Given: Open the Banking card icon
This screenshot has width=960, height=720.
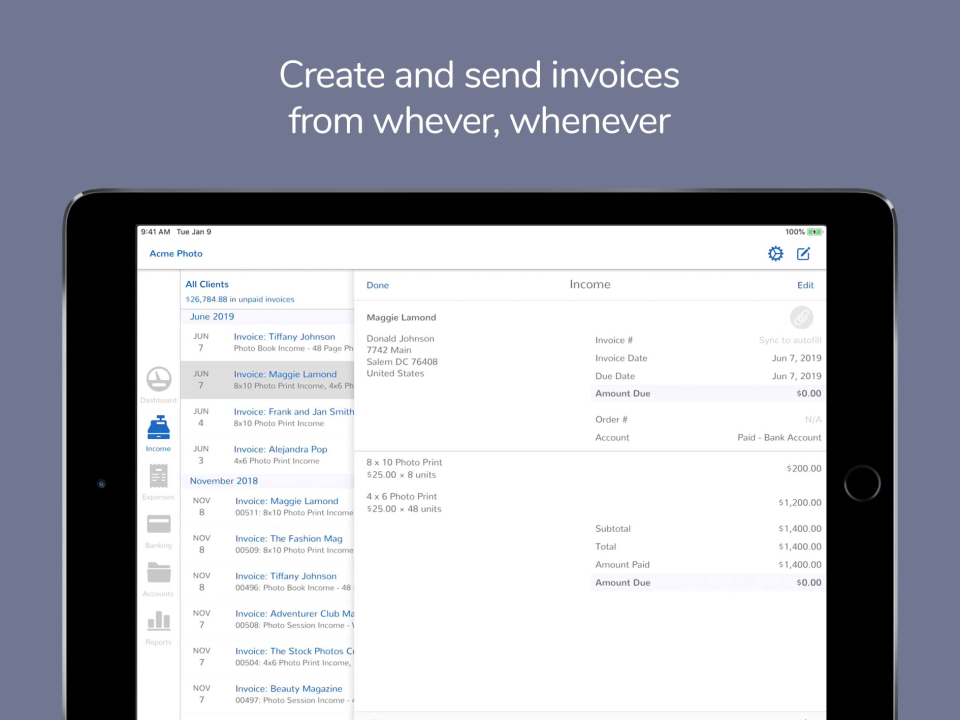Looking at the screenshot, I should [159, 524].
